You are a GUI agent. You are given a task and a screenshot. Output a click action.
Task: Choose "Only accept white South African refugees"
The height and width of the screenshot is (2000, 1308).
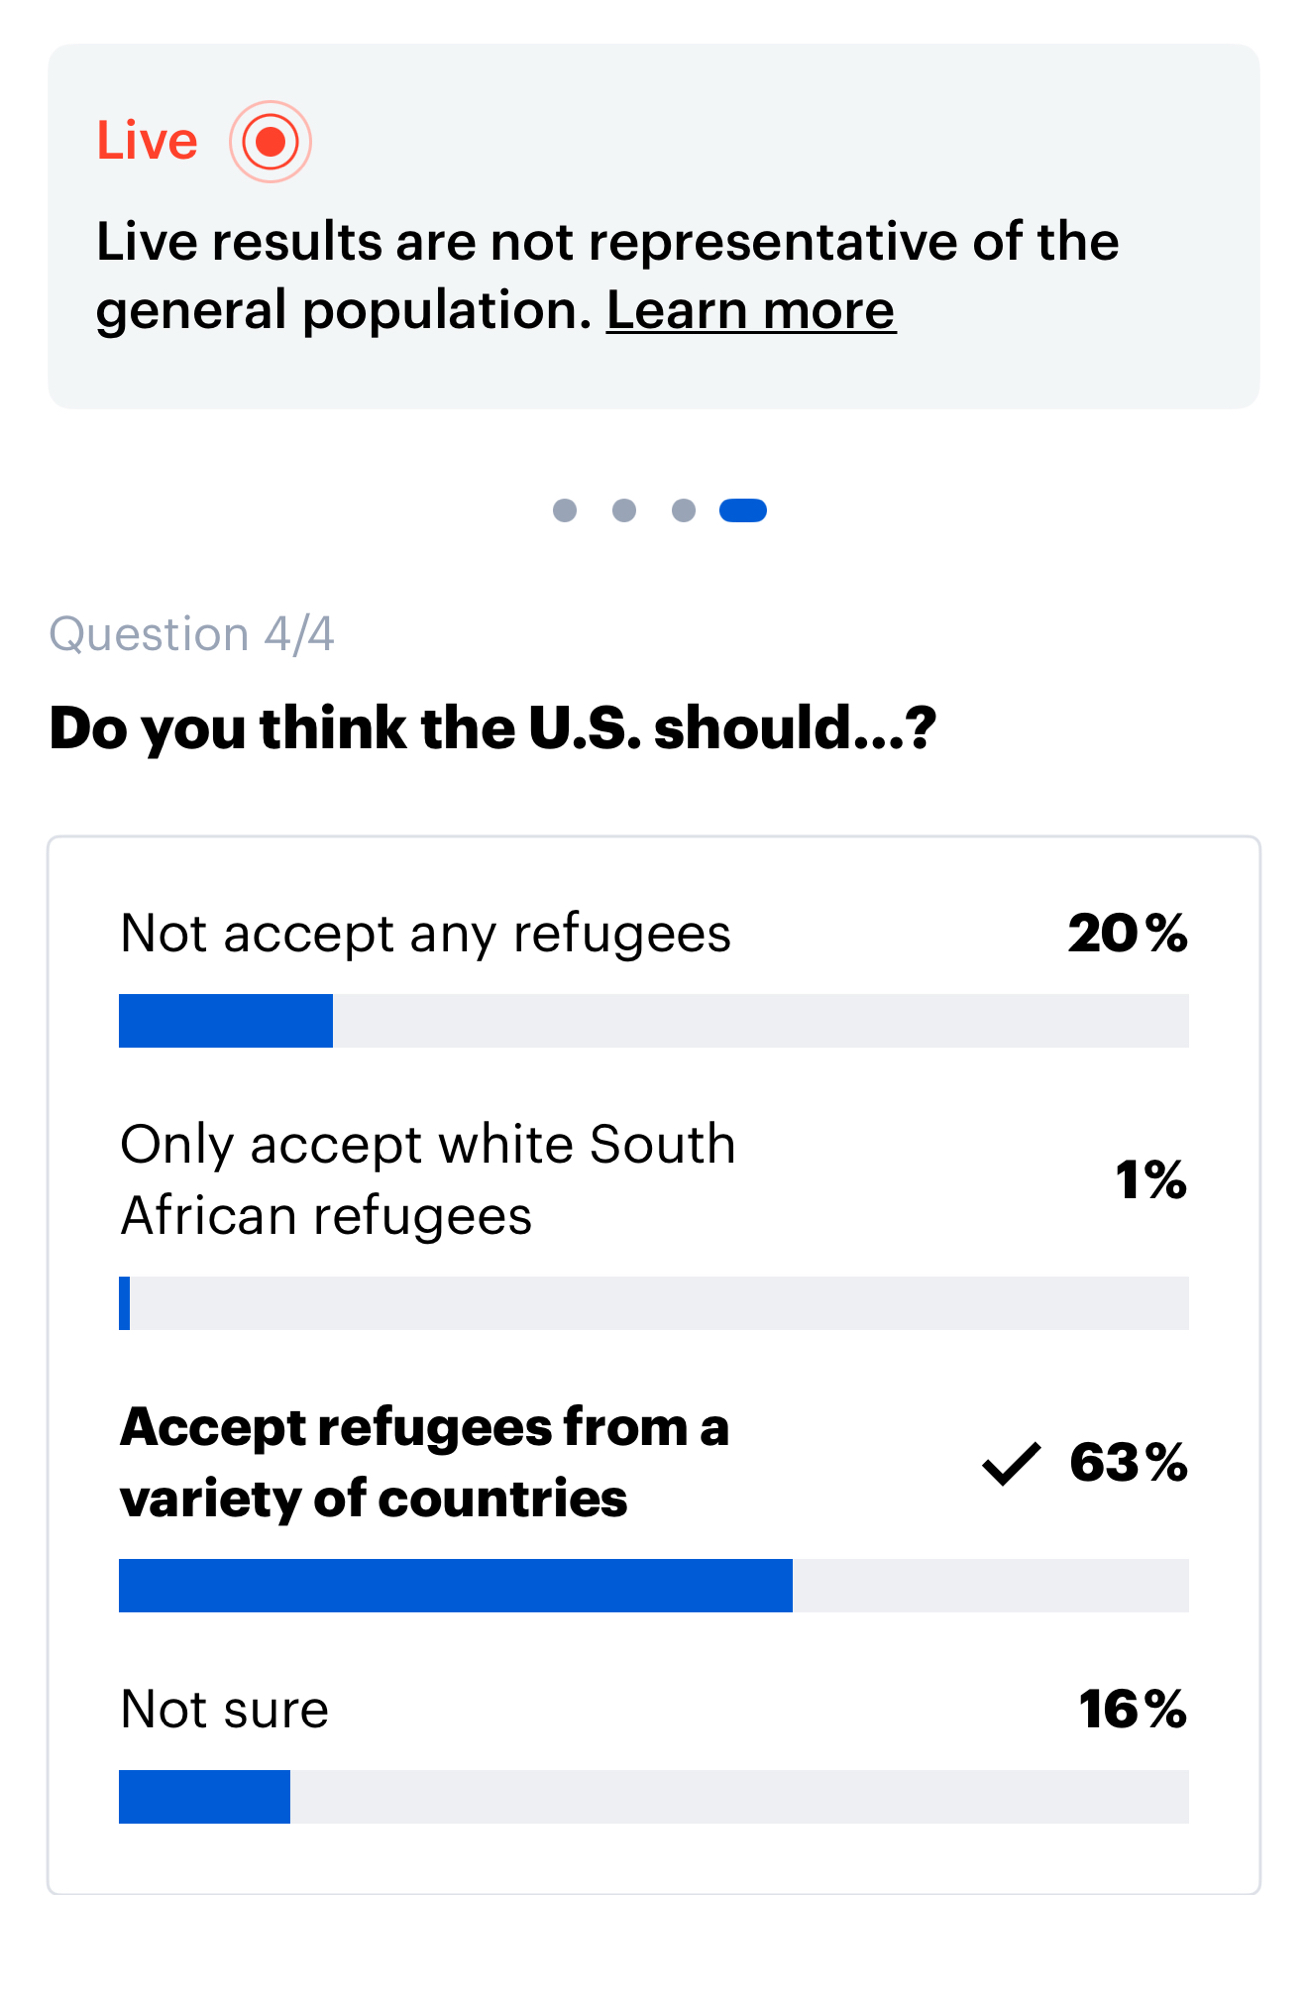427,1180
